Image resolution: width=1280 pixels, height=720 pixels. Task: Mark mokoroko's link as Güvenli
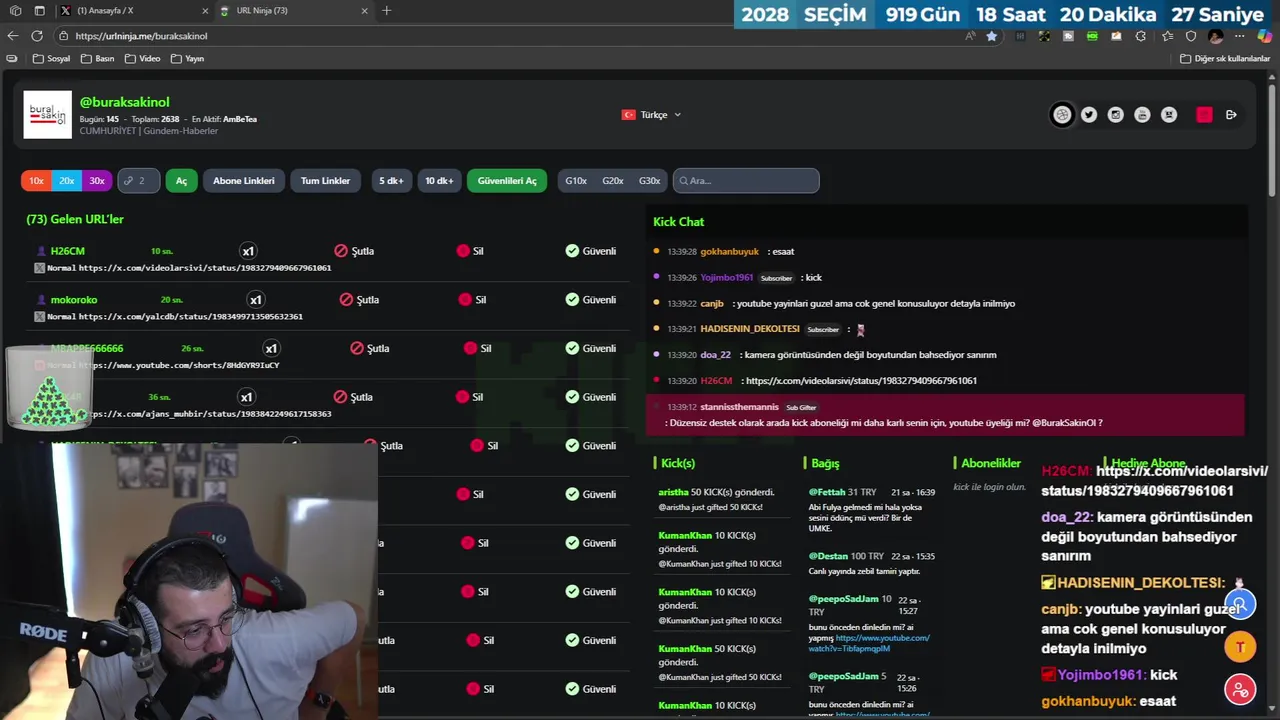590,300
